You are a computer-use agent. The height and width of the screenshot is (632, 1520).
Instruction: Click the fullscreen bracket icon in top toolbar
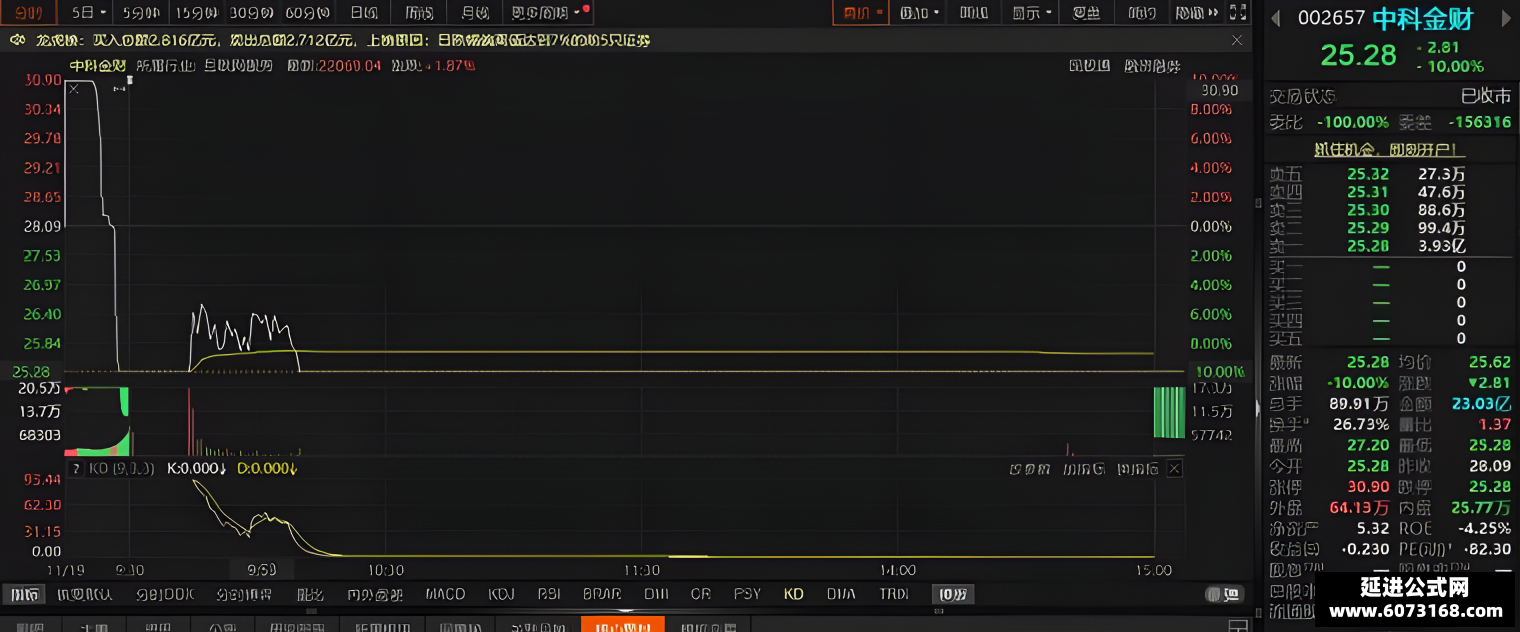pyautogui.click(x=1239, y=13)
